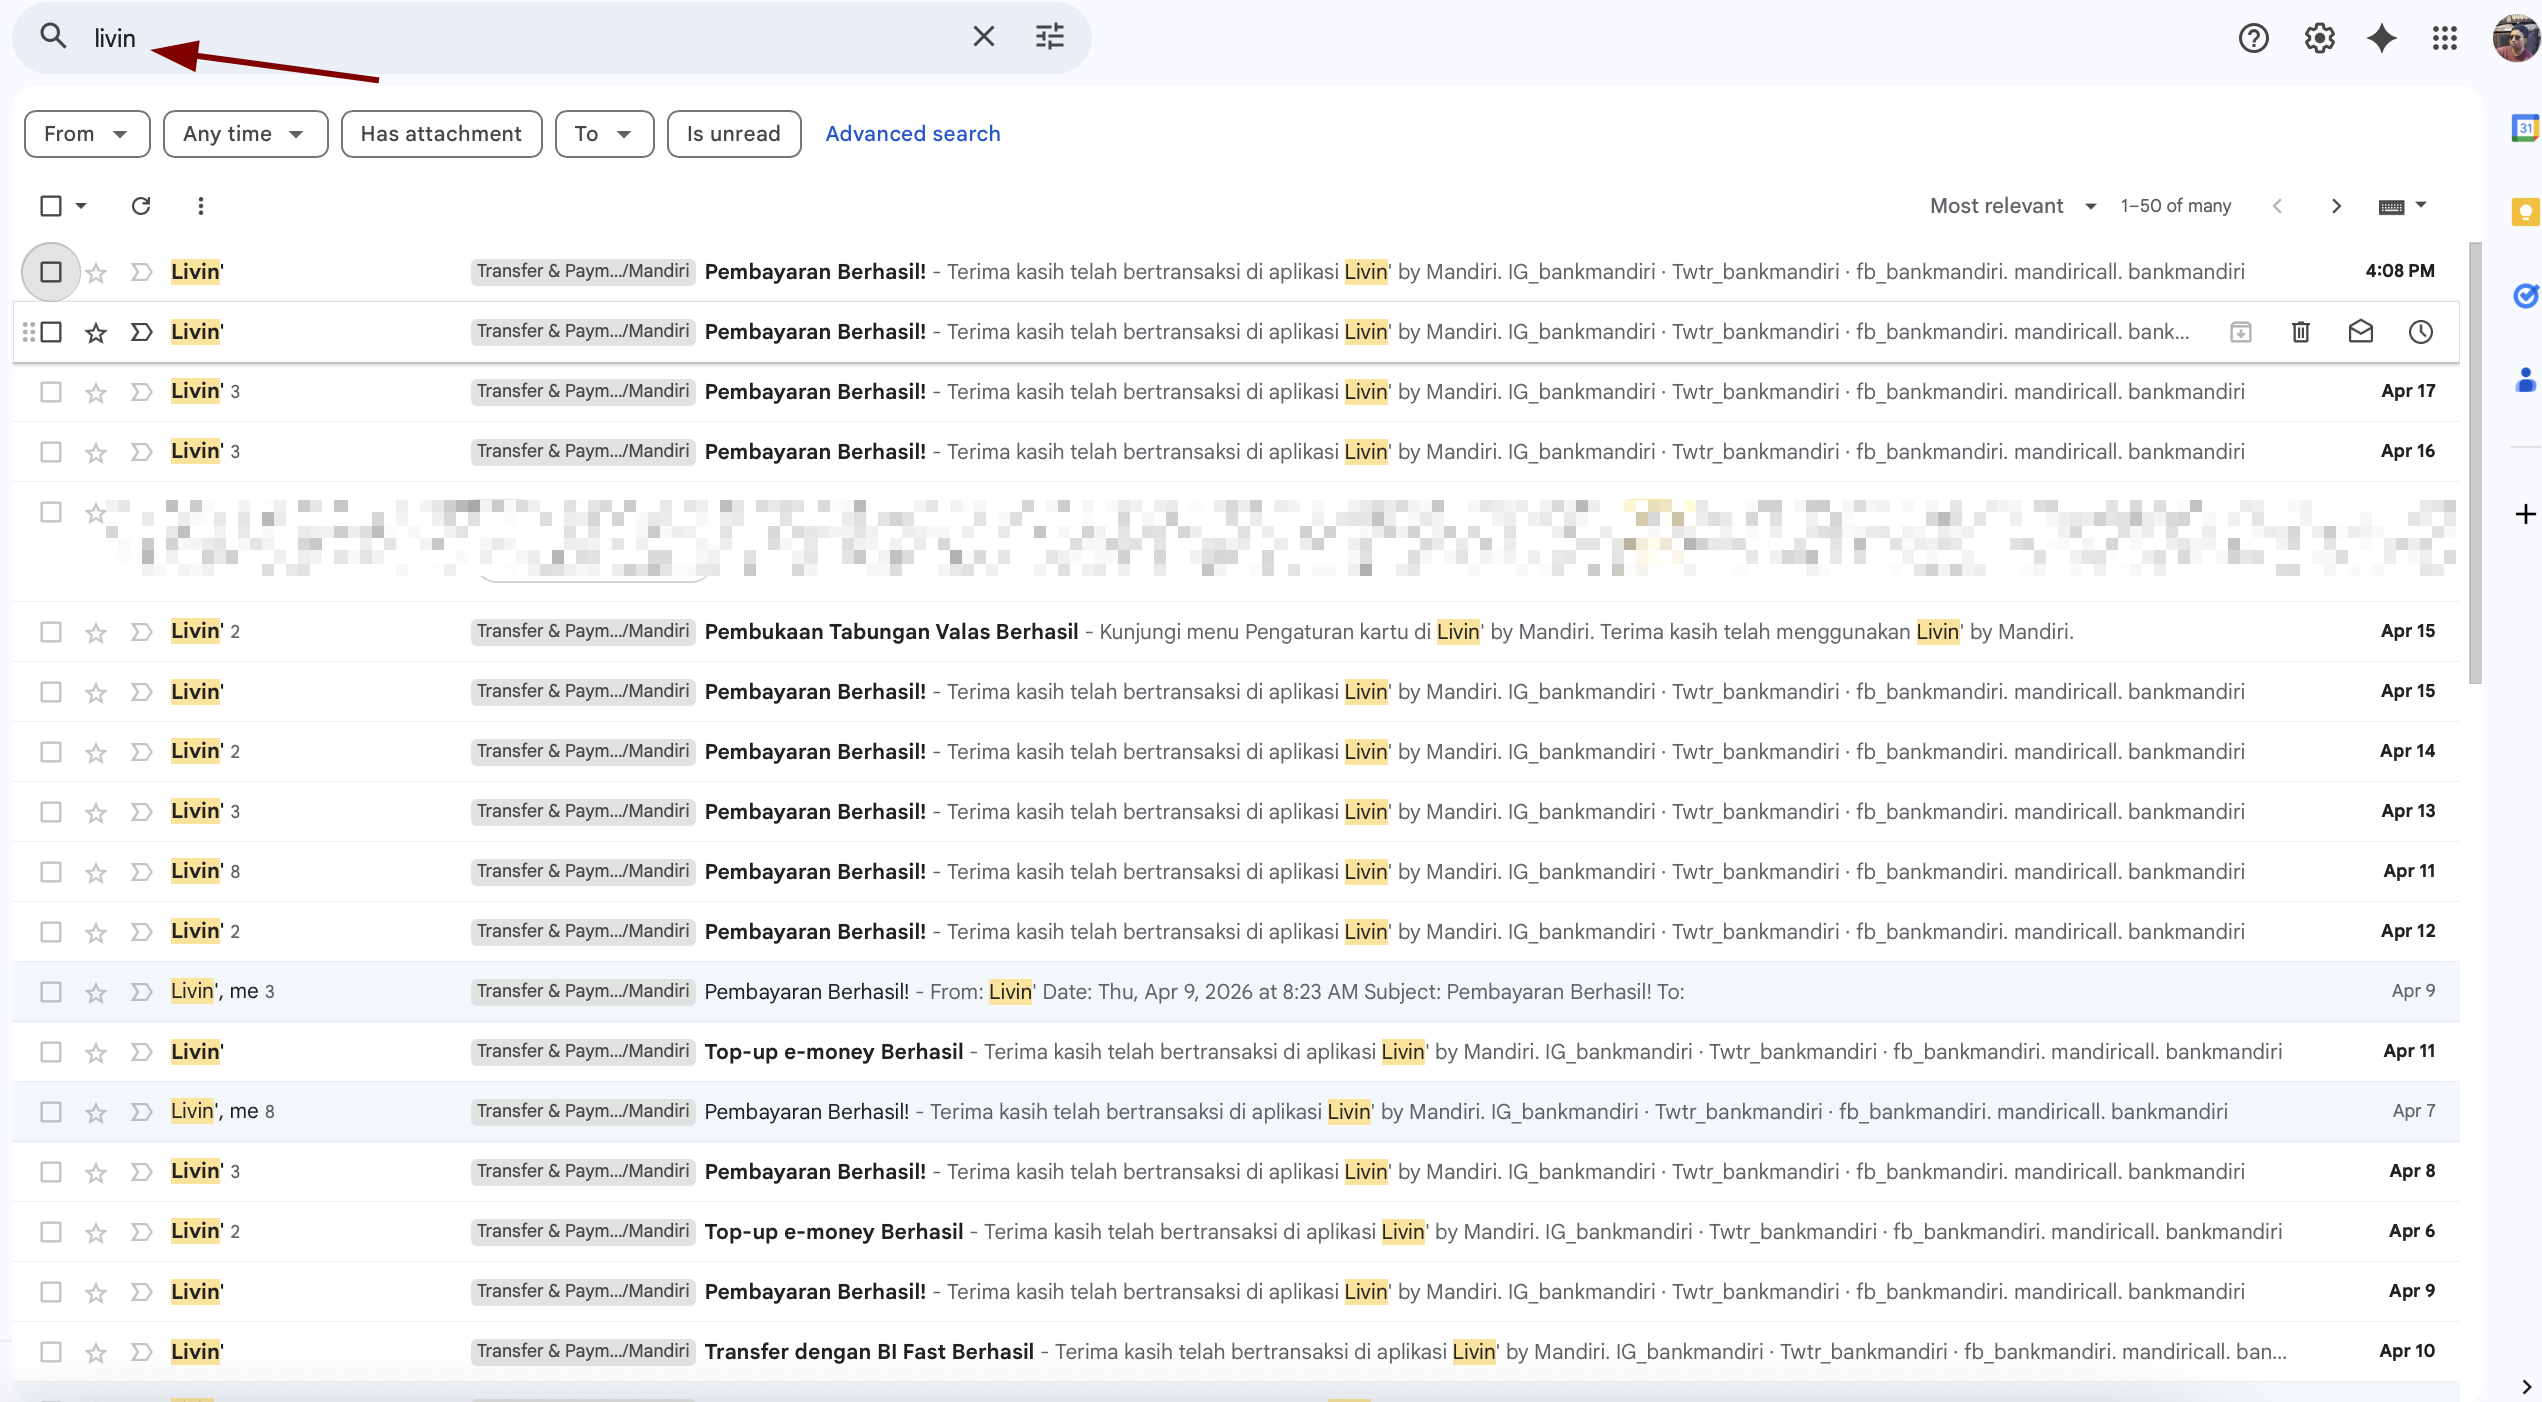Viewport: 2542px width, 1402px height.
Task: Open Contacts side panel icon
Action: (2525, 379)
